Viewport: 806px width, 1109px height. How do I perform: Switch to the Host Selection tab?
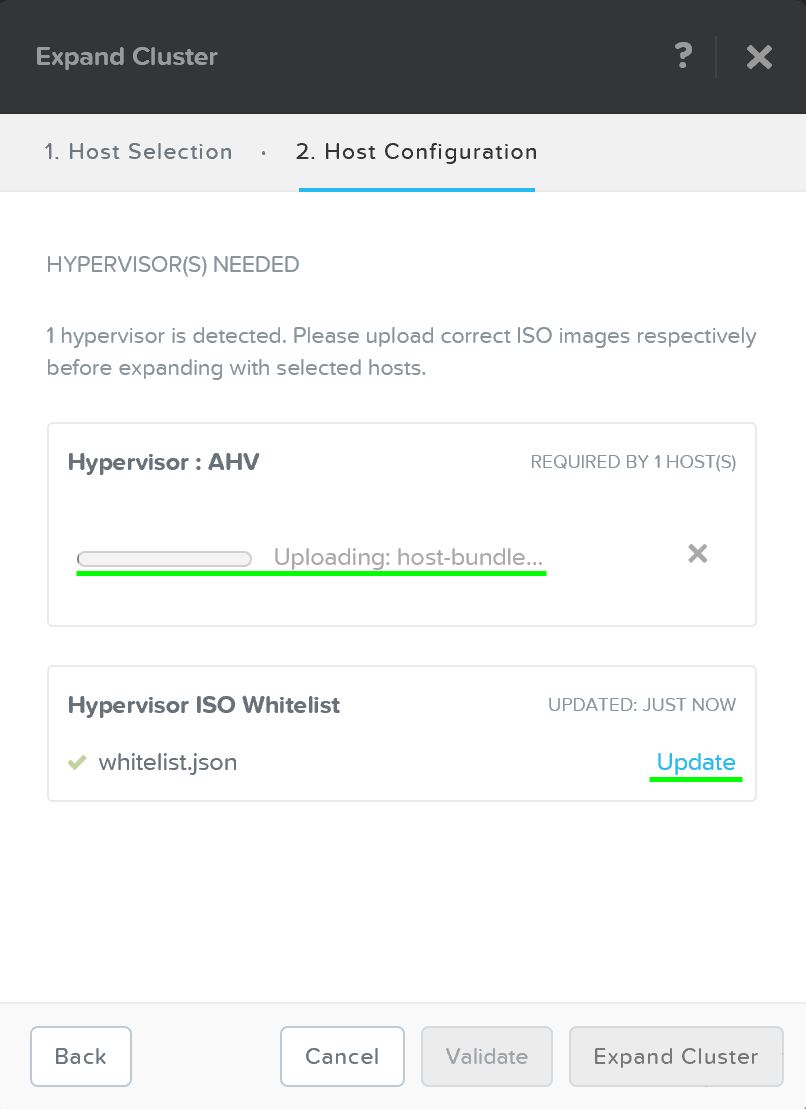coord(138,152)
